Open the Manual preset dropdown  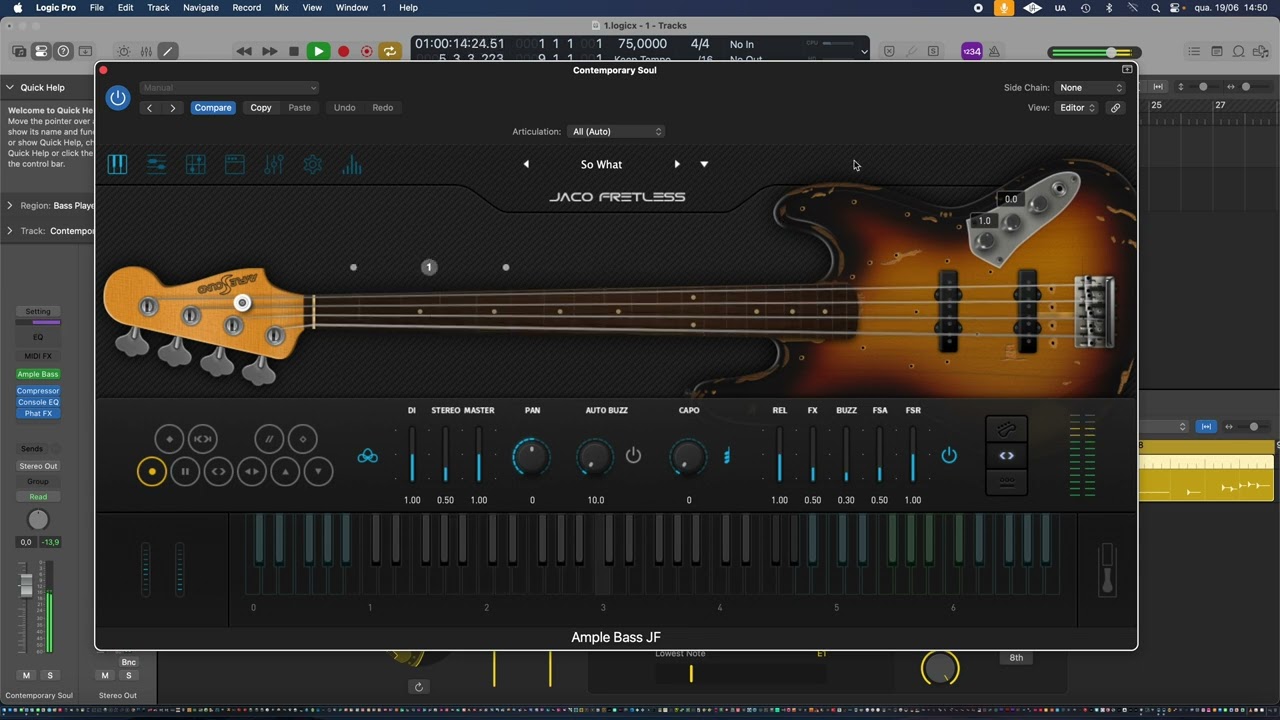click(x=229, y=88)
